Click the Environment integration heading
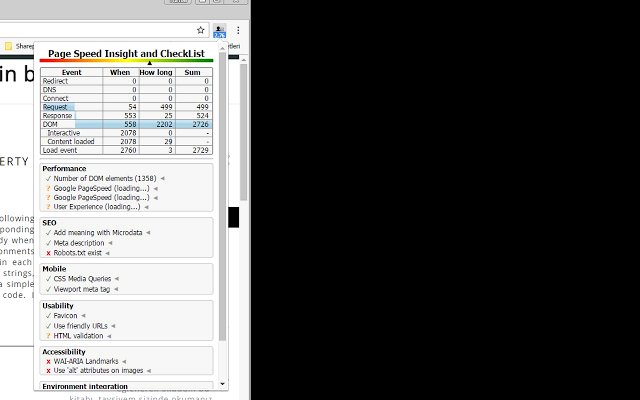Image resolution: width=640 pixels, height=400 pixels. coord(85,386)
